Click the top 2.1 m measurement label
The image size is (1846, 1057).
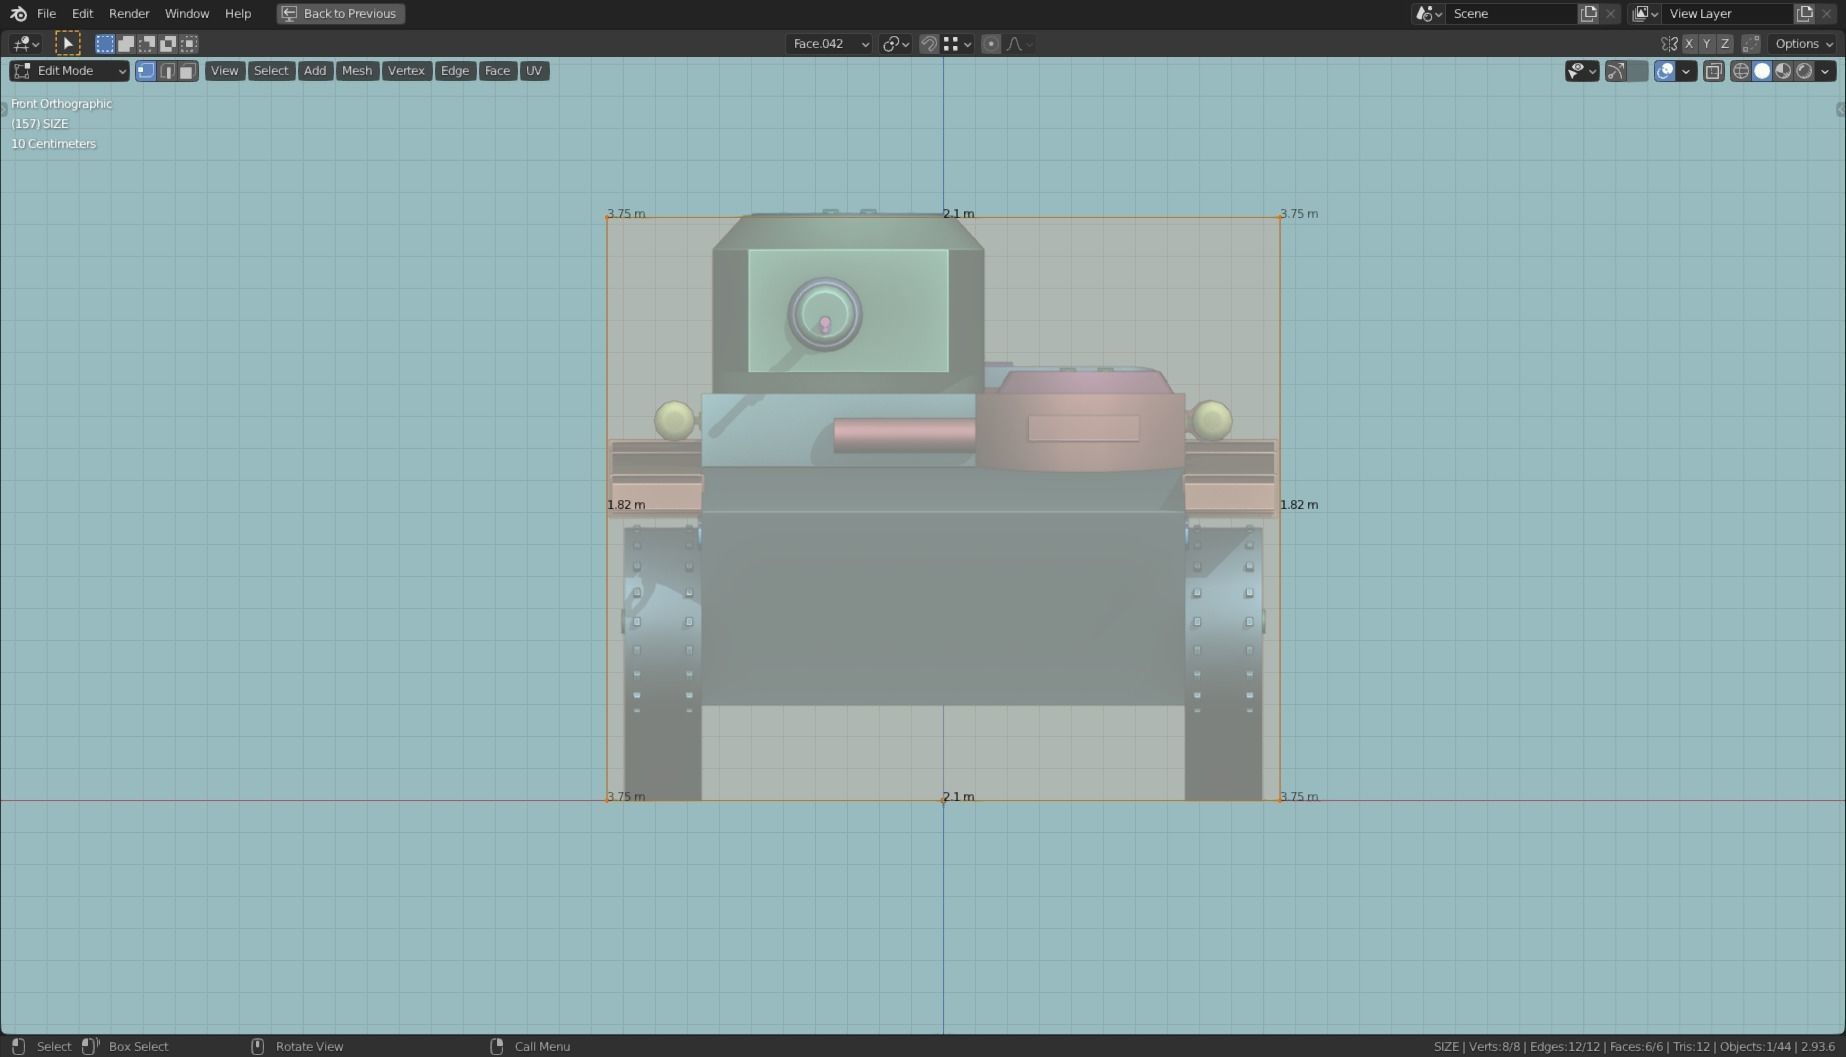tap(958, 213)
